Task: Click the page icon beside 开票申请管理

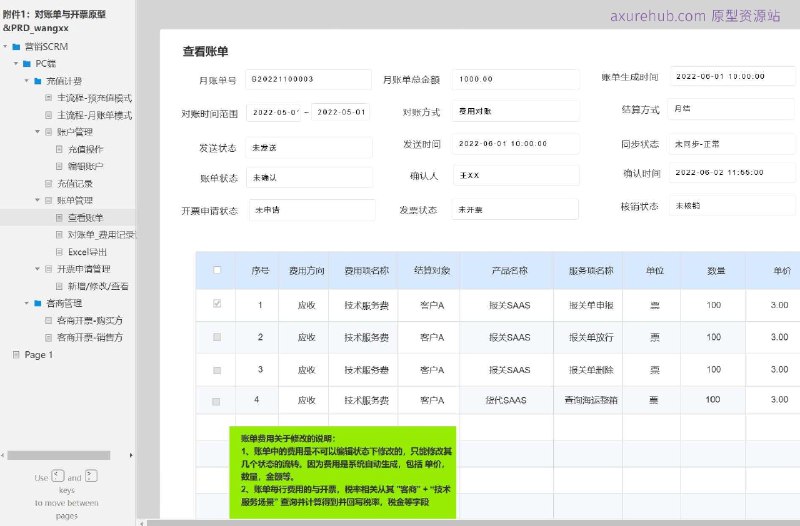Action: pos(48,269)
